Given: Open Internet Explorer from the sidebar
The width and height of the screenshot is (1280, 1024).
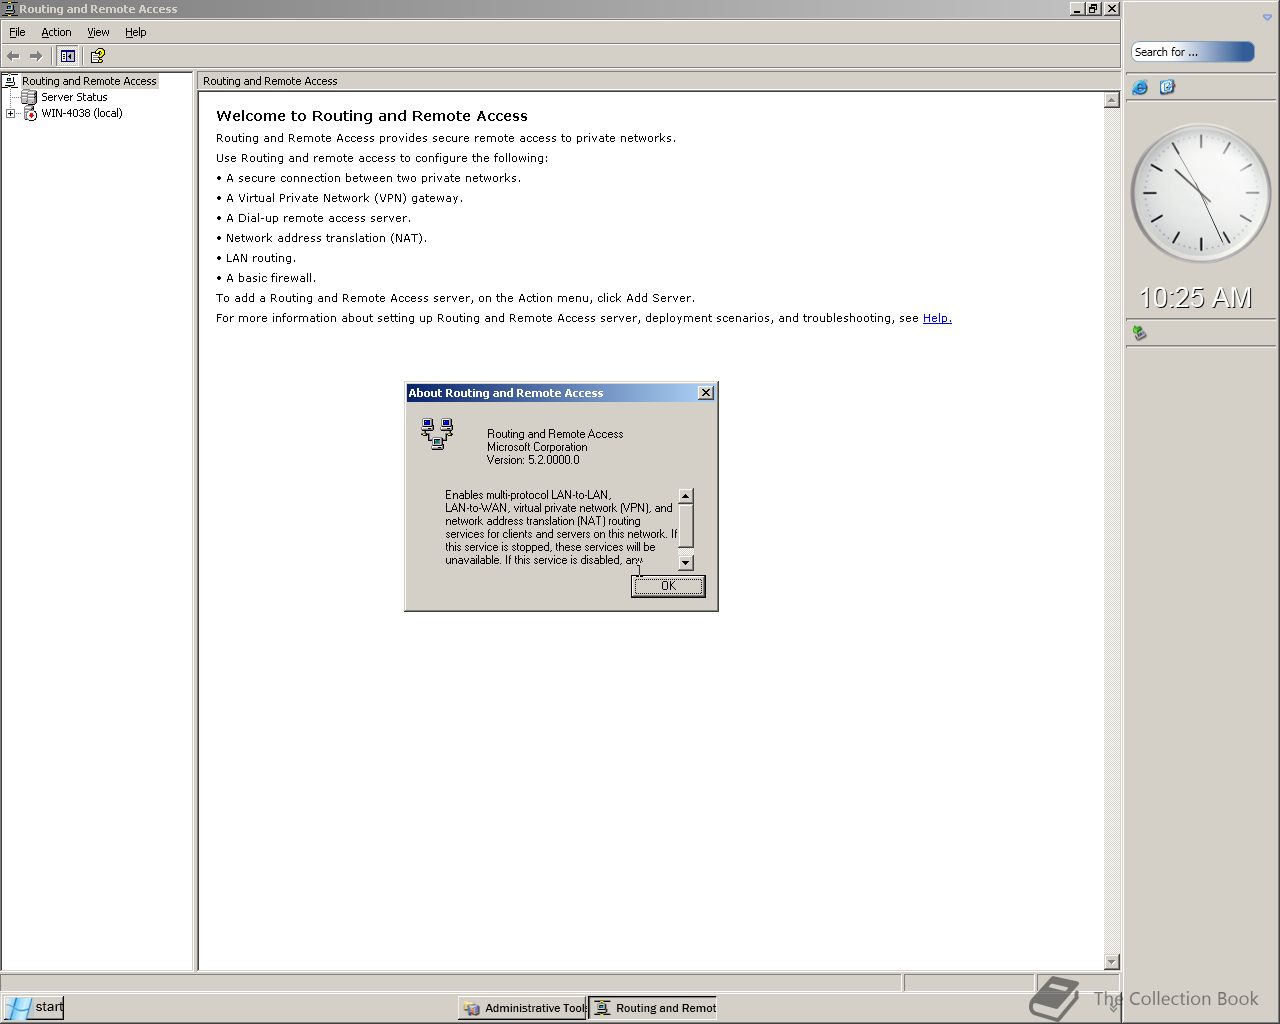Looking at the screenshot, I should point(1140,88).
